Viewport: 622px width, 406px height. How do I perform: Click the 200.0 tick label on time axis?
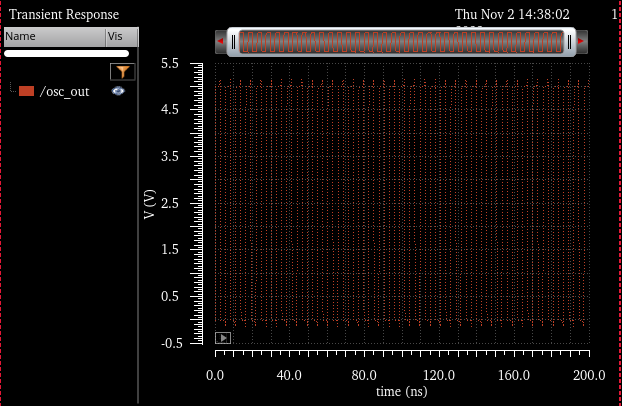click(x=588, y=376)
